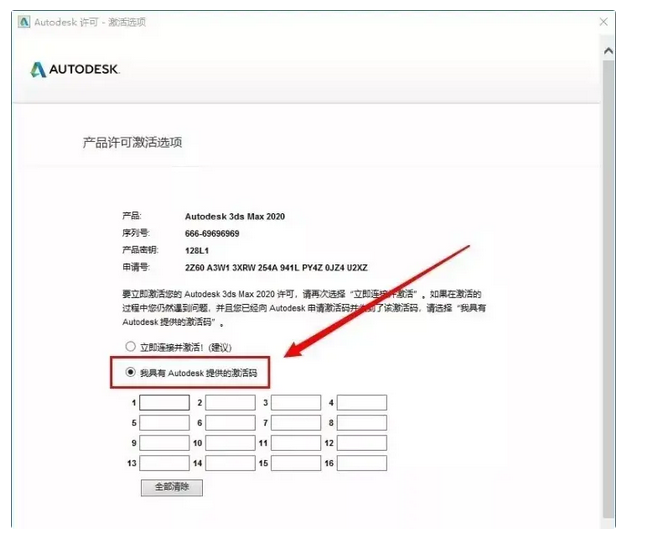Select 我具有 Autodesk 提供的激活码 radio option
Image resolution: width=648 pixels, height=547 pixels.
click(131, 372)
